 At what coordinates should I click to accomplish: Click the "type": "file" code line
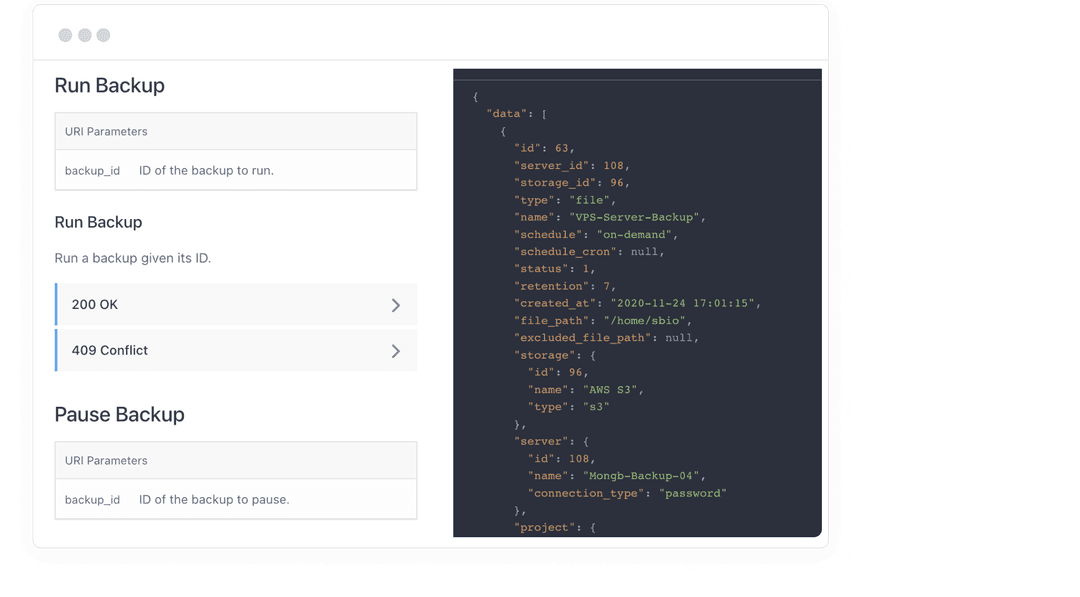click(565, 200)
